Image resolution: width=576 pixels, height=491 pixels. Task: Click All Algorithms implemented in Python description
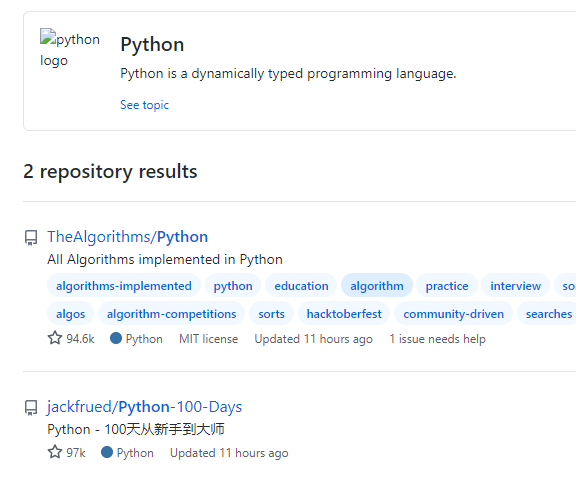click(x=165, y=260)
